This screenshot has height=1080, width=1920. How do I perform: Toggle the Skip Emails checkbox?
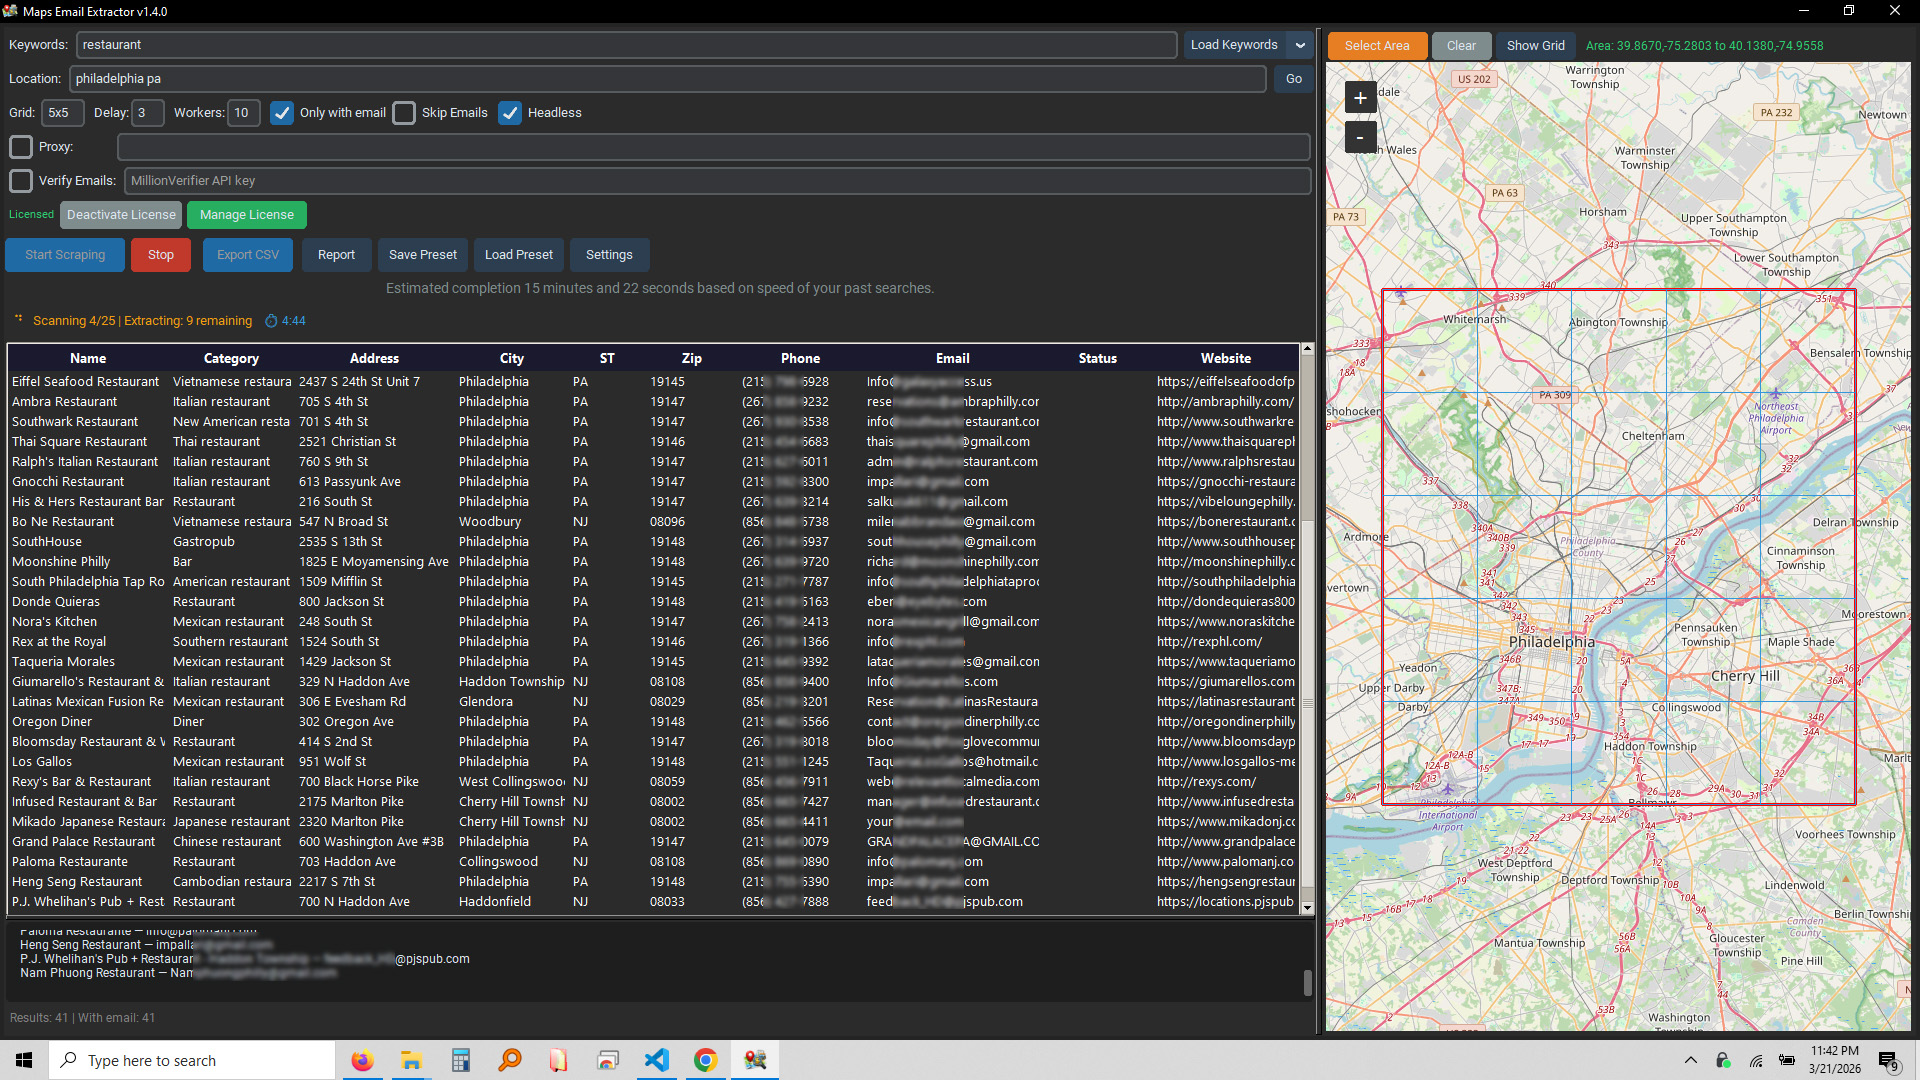pyautogui.click(x=404, y=113)
